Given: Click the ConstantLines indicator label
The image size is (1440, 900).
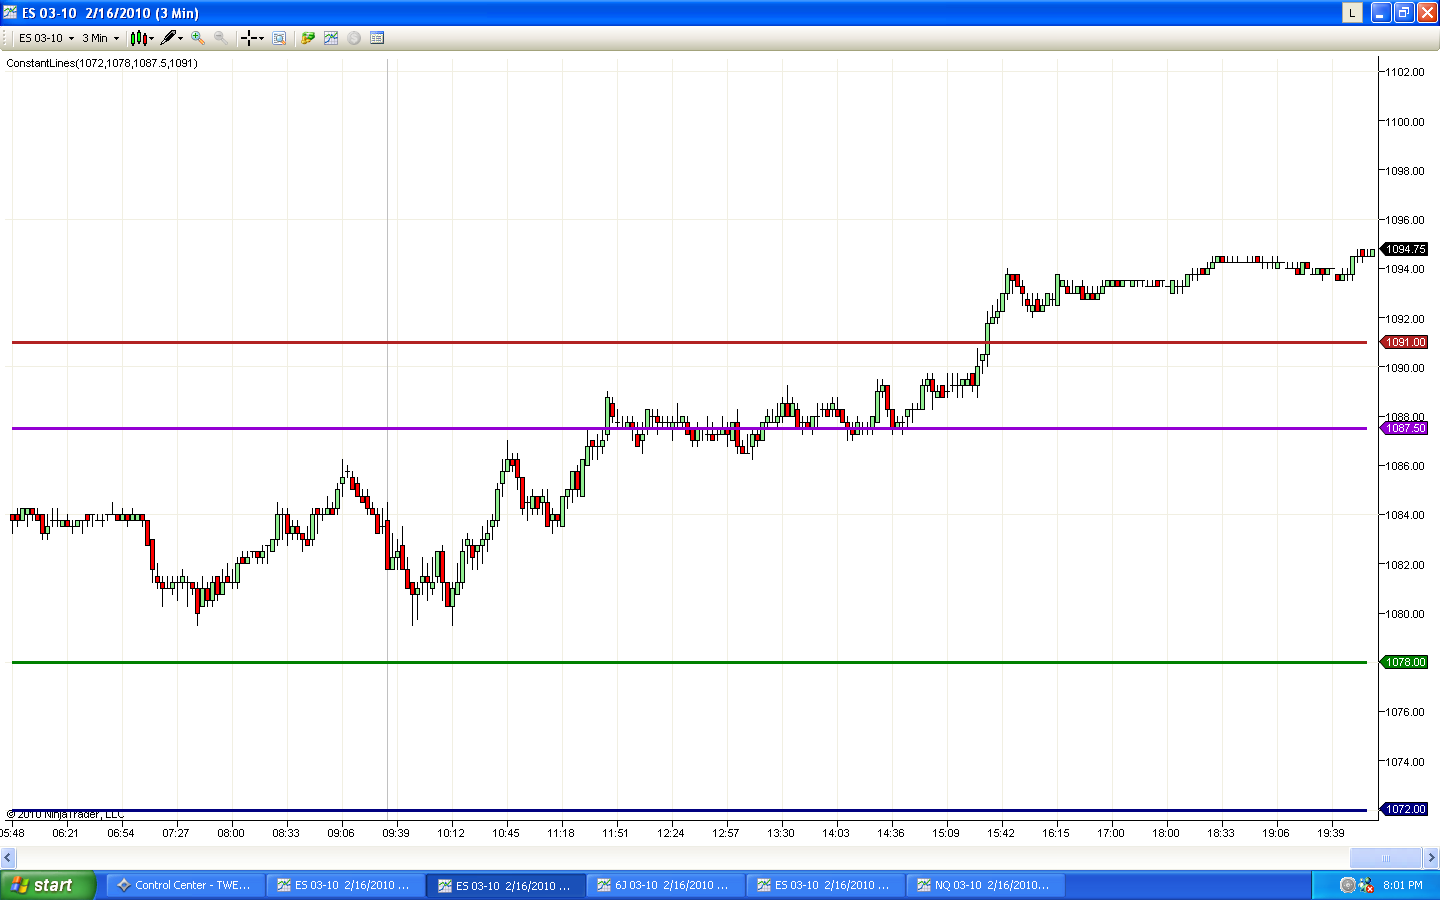Looking at the screenshot, I should click(x=102, y=63).
